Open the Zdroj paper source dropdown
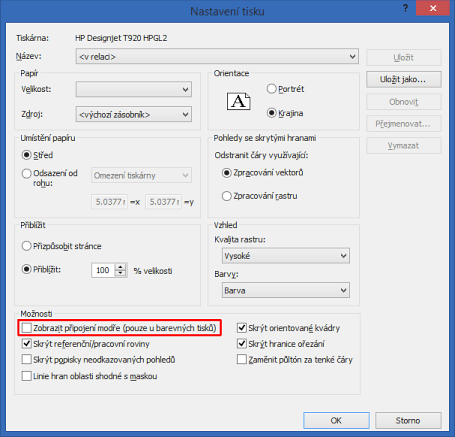455x437 pixels. coord(134,114)
